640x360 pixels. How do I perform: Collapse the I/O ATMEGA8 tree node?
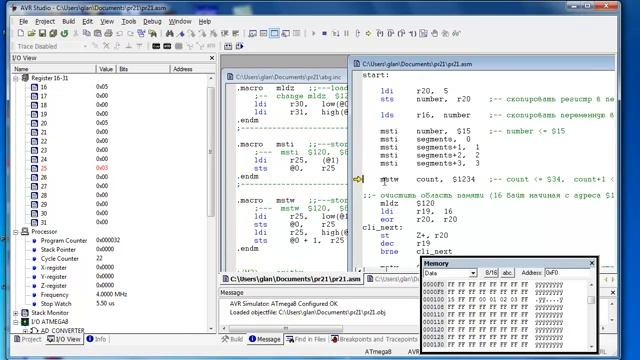pyautogui.click(x=16, y=322)
